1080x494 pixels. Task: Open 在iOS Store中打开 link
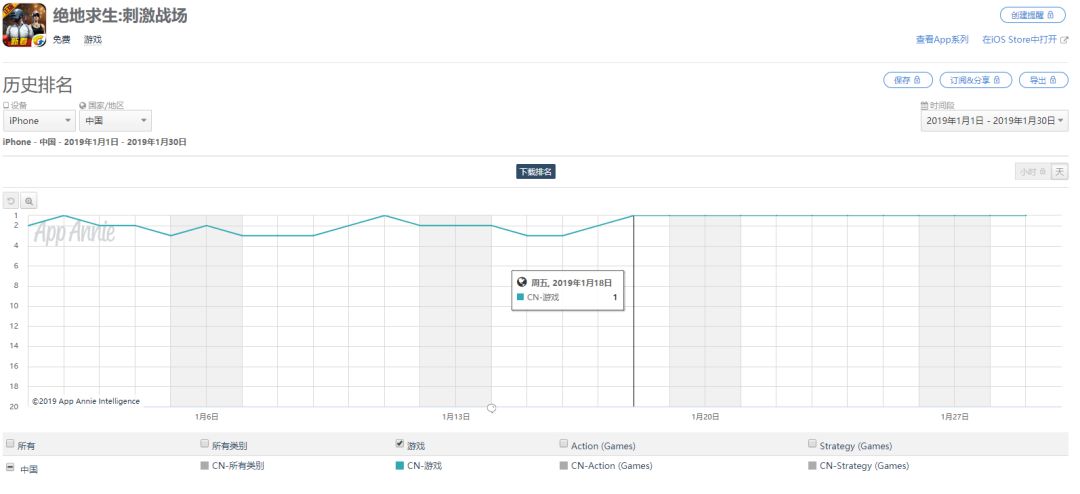tap(1019, 40)
